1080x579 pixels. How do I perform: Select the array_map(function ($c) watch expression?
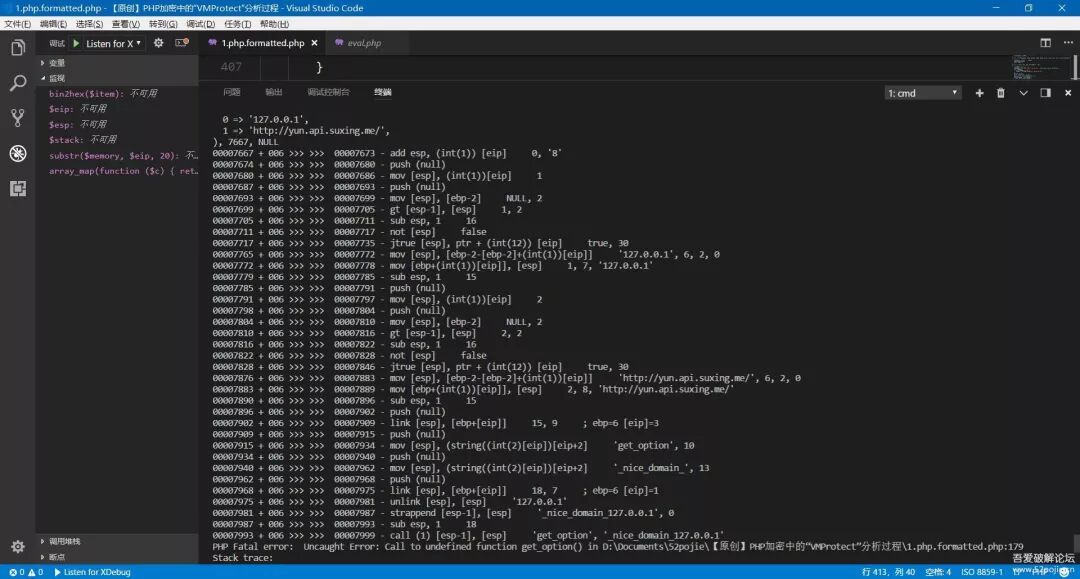pyautogui.click(x=117, y=171)
